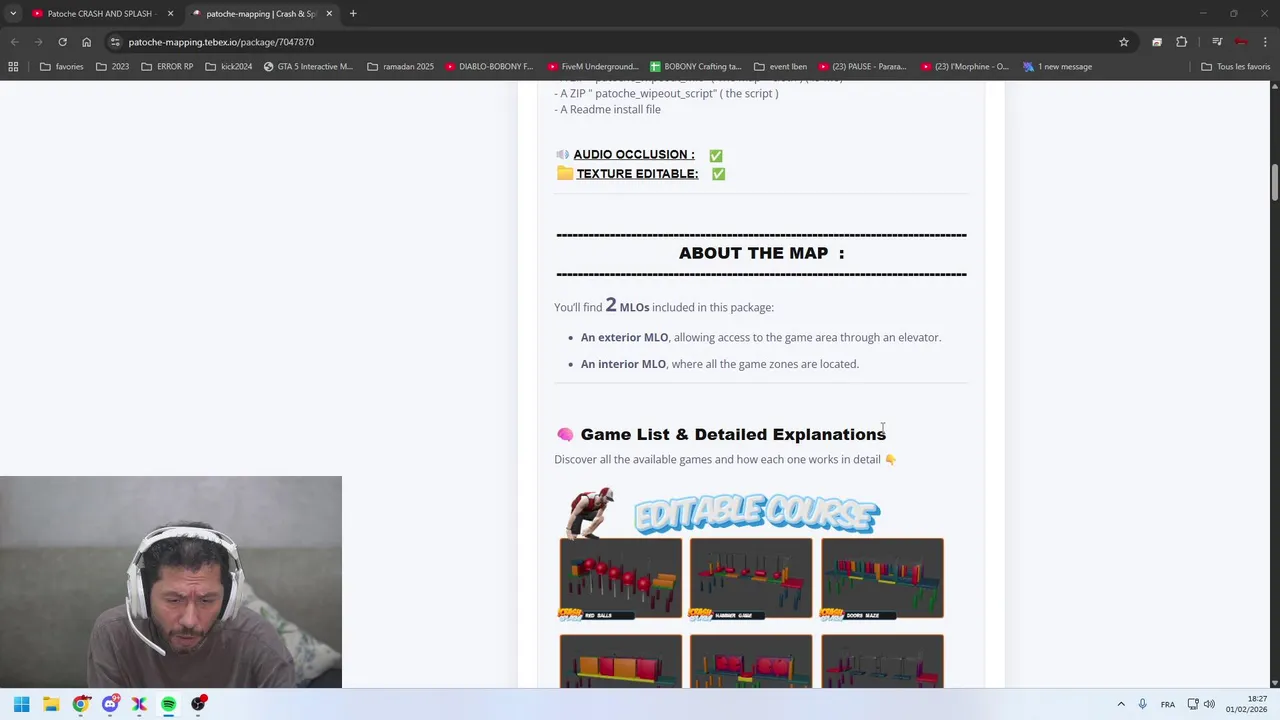This screenshot has width=1280, height=720.
Task: Close the patoche-mapping tab
Action: pos(329,14)
